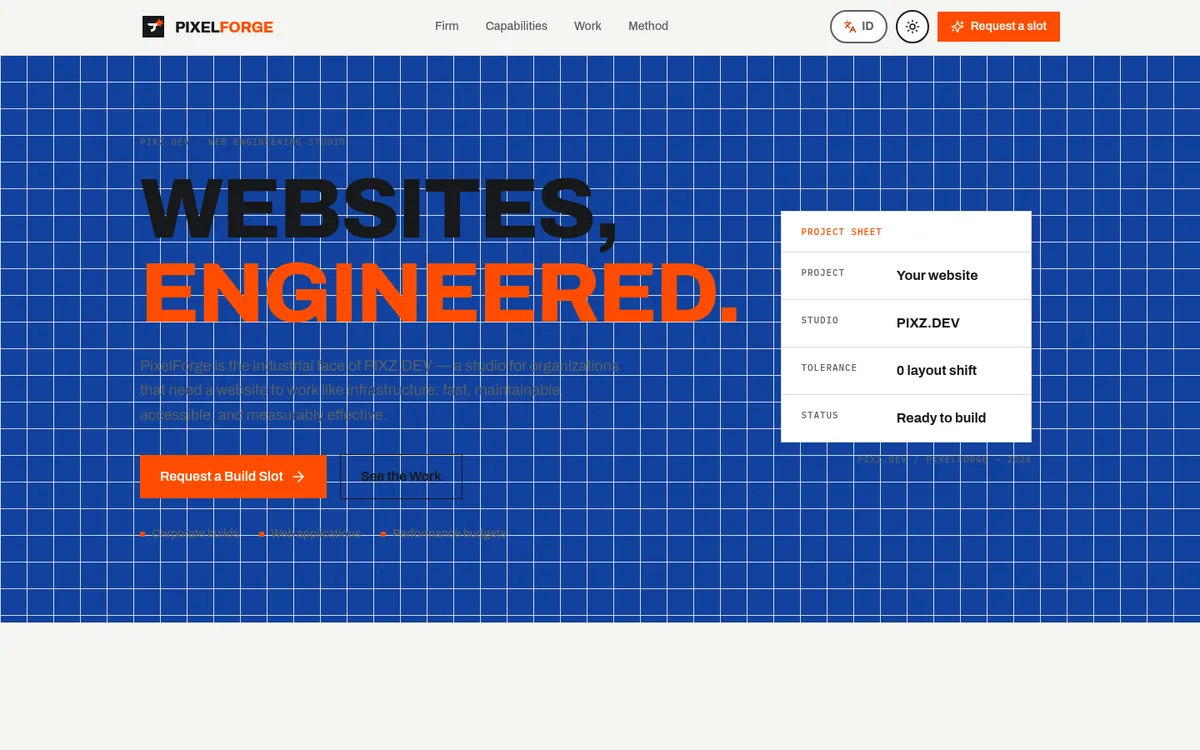Click the 'Corporate builds' bullet text
Image resolution: width=1200 pixels, height=750 pixels.
click(x=196, y=534)
